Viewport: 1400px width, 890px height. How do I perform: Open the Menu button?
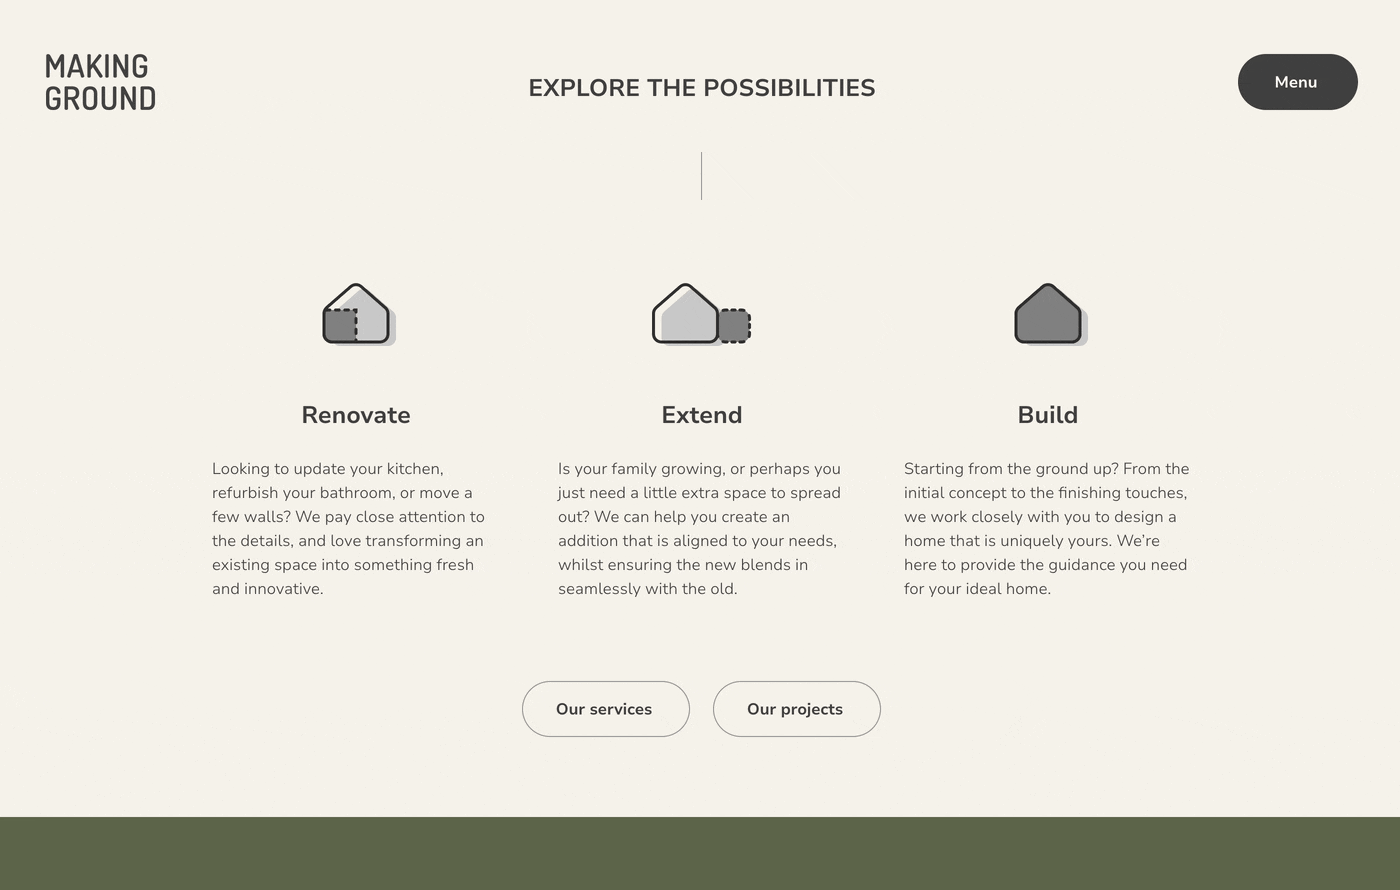point(1297,82)
